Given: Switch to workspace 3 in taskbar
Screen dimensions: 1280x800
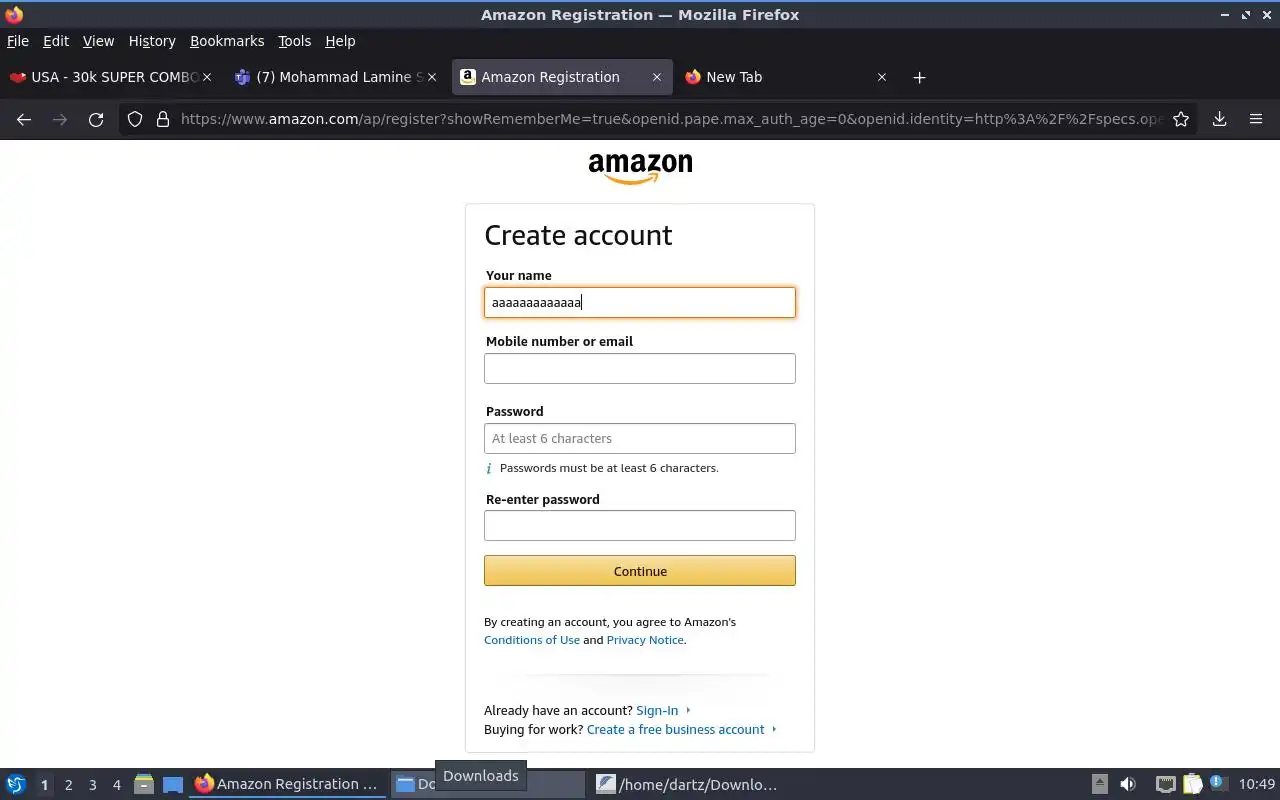Looking at the screenshot, I should point(92,785).
